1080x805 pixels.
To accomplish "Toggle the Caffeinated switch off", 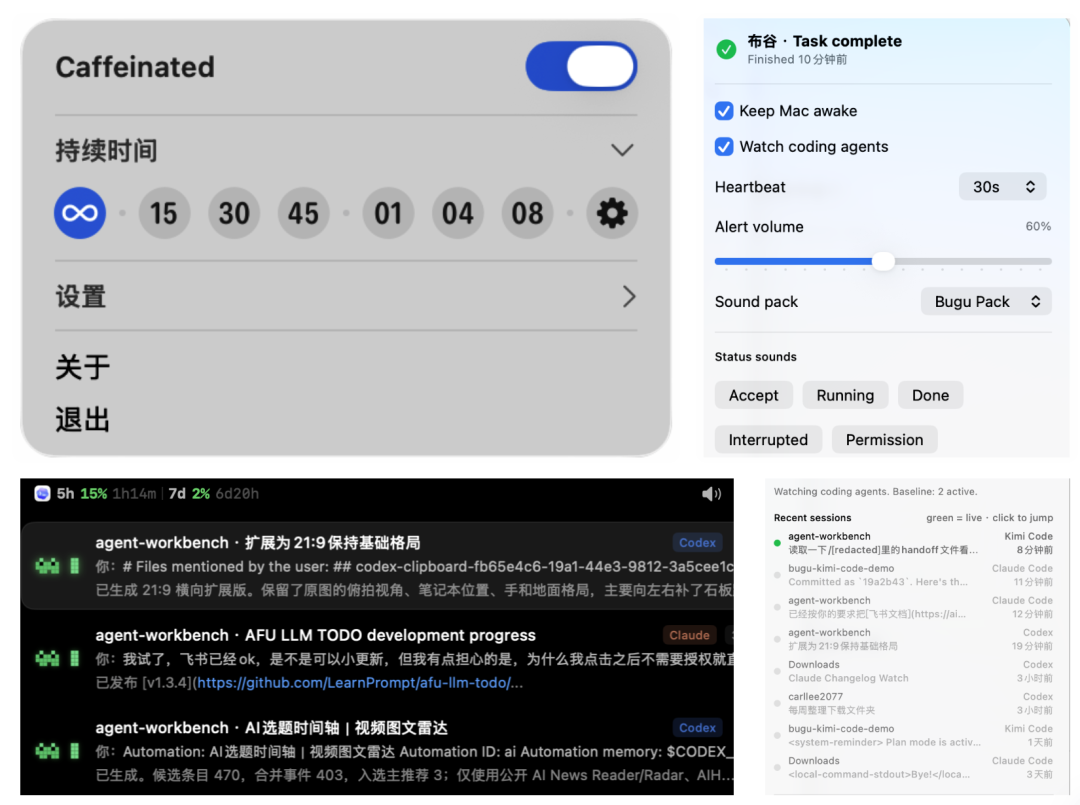I will pyautogui.click(x=581, y=66).
